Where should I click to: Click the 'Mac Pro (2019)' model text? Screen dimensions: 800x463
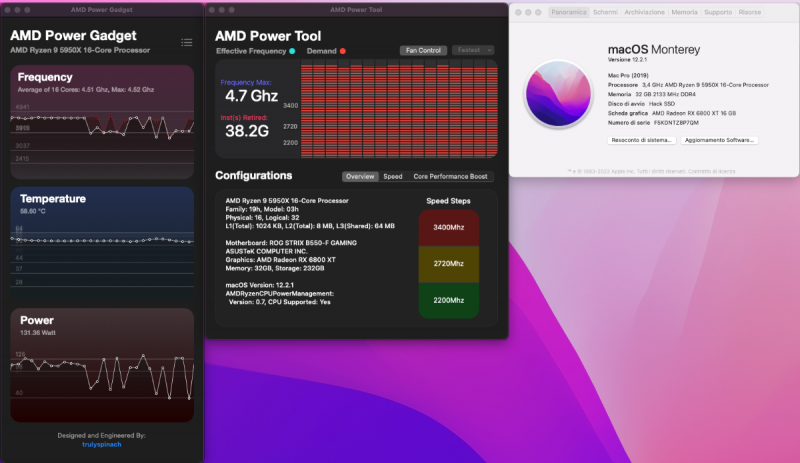(628, 76)
